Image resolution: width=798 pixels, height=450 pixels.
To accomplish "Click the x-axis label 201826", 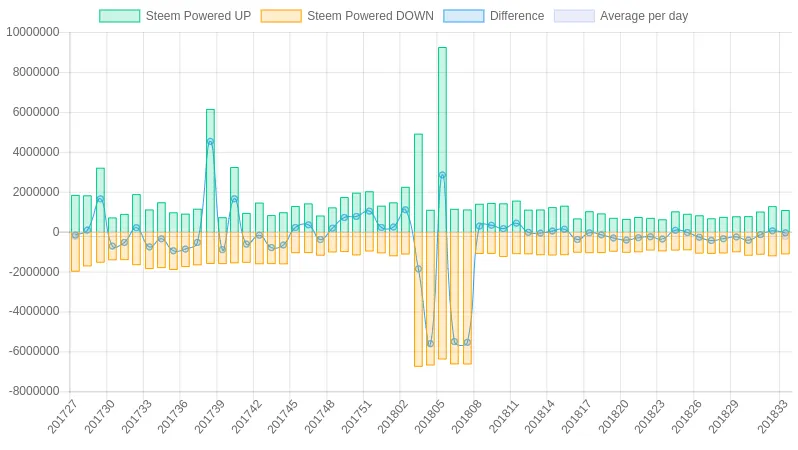I will (687, 416).
